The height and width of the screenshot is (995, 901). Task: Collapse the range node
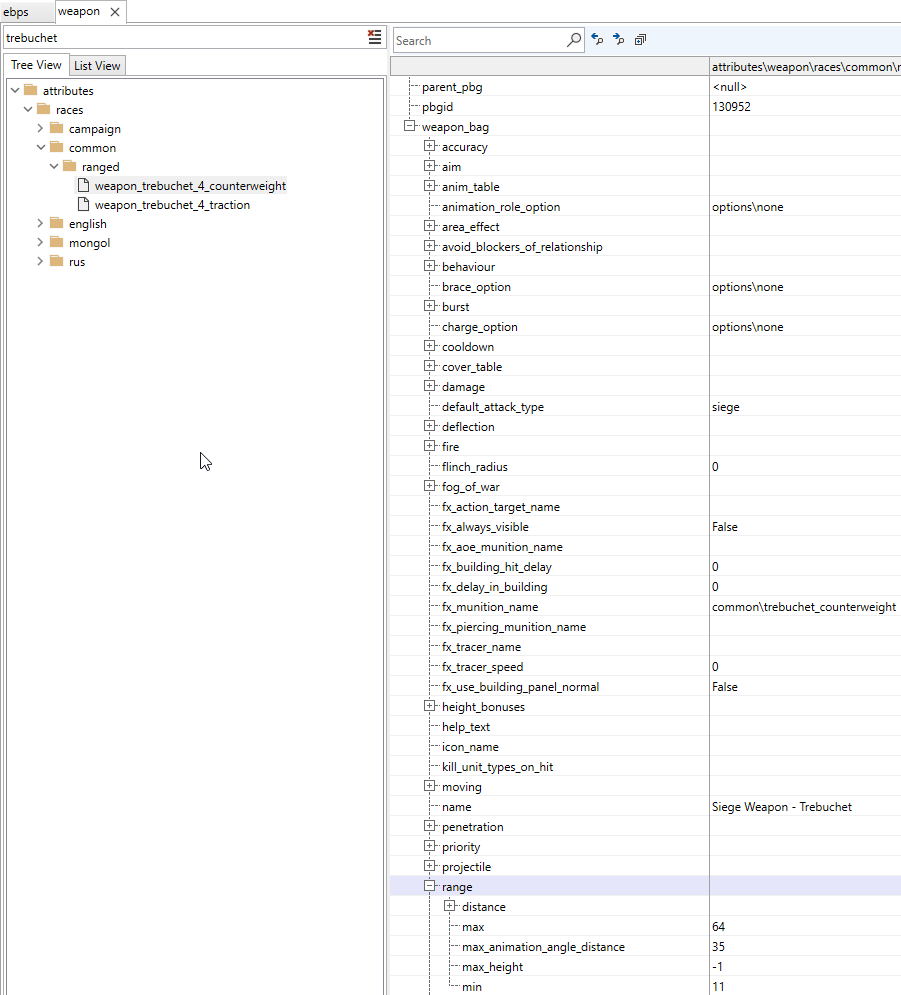pyautogui.click(x=430, y=886)
